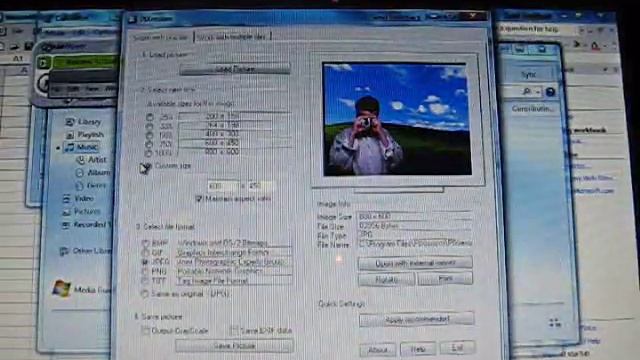This screenshot has height=360, width=640.
Task: Click the Windows logo beside Media Guide
Action: point(61,289)
